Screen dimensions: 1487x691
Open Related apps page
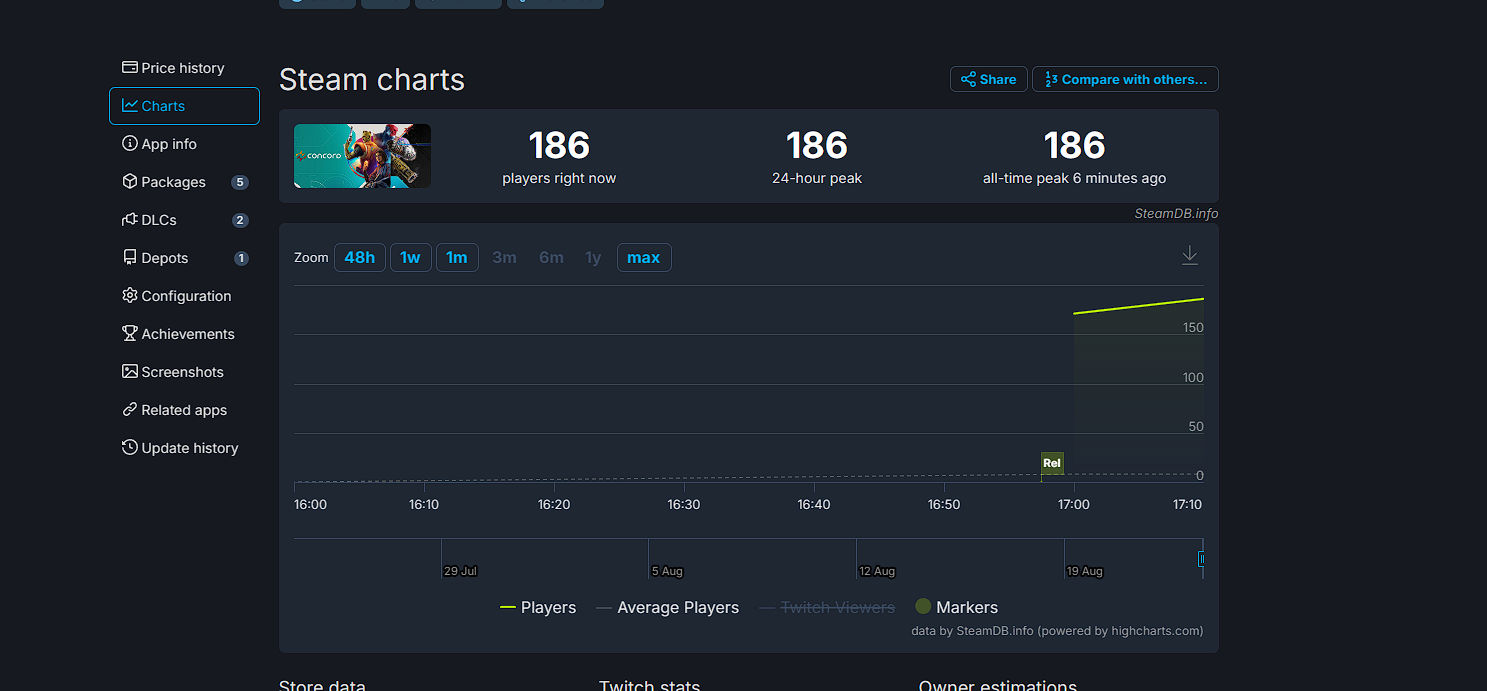click(184, 410)
